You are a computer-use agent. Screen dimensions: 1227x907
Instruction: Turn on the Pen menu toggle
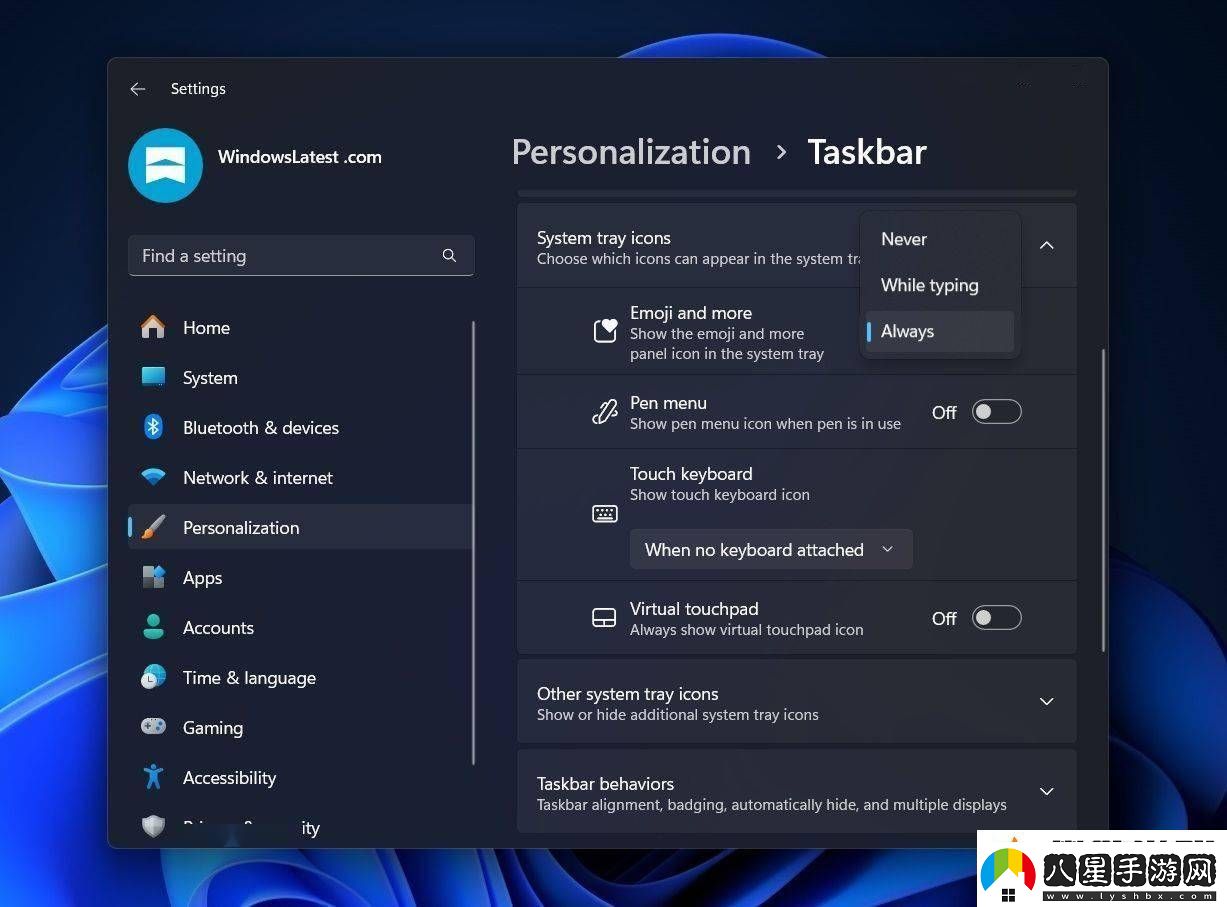tap(997, 412)
